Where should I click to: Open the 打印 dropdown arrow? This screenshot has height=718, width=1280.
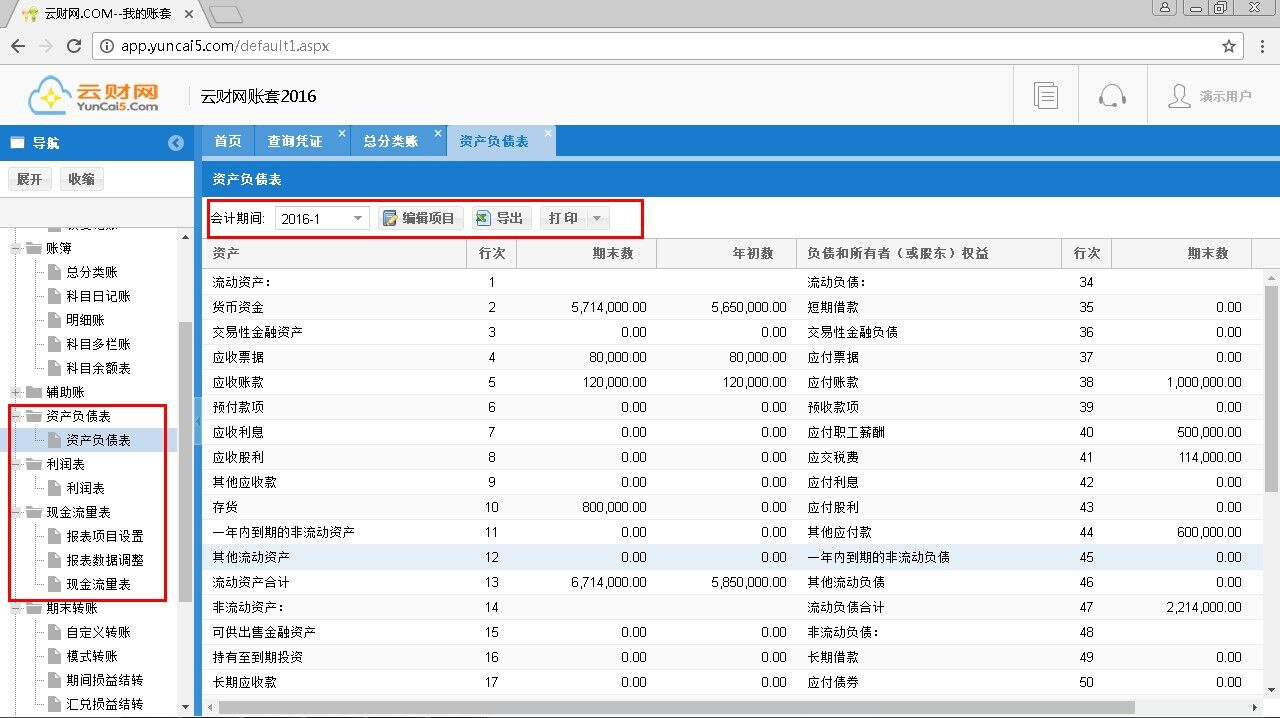[x=597, y=218]
